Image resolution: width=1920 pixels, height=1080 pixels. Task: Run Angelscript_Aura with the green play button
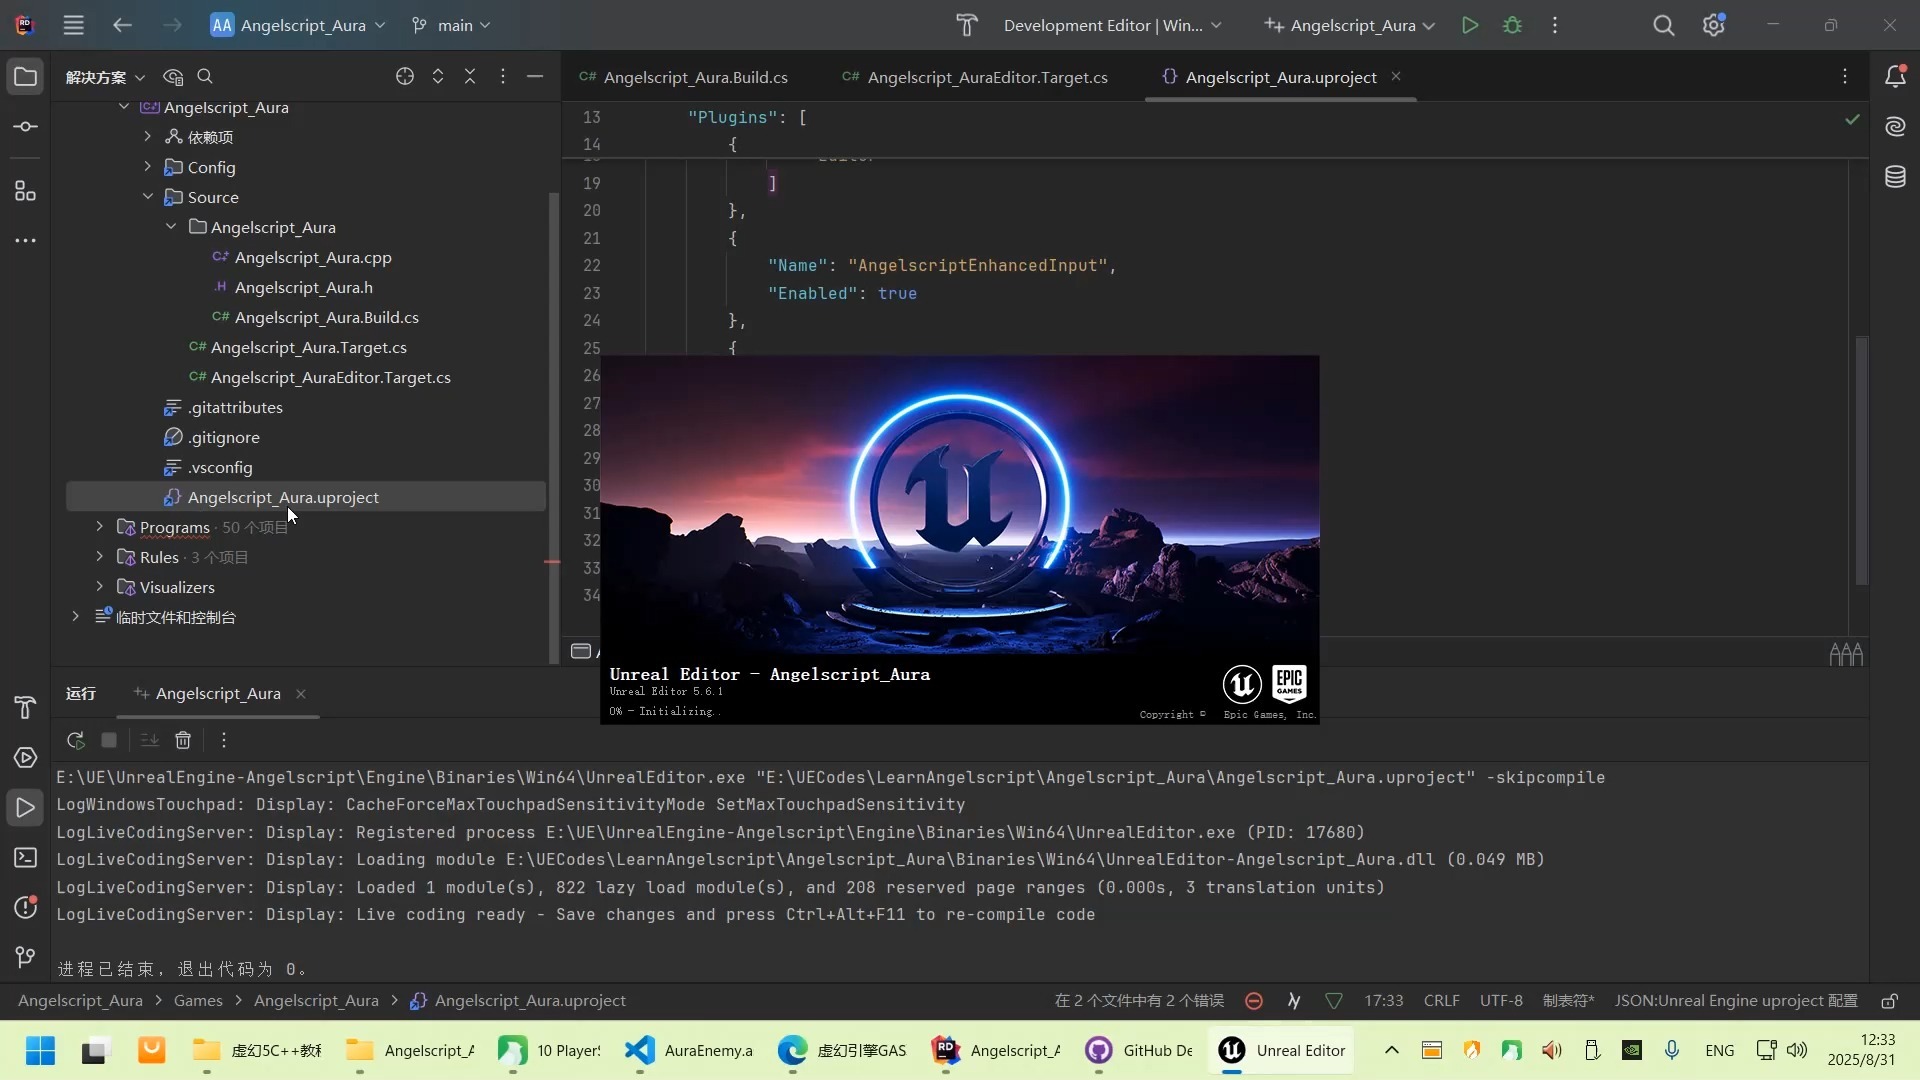click(1469, 25)
